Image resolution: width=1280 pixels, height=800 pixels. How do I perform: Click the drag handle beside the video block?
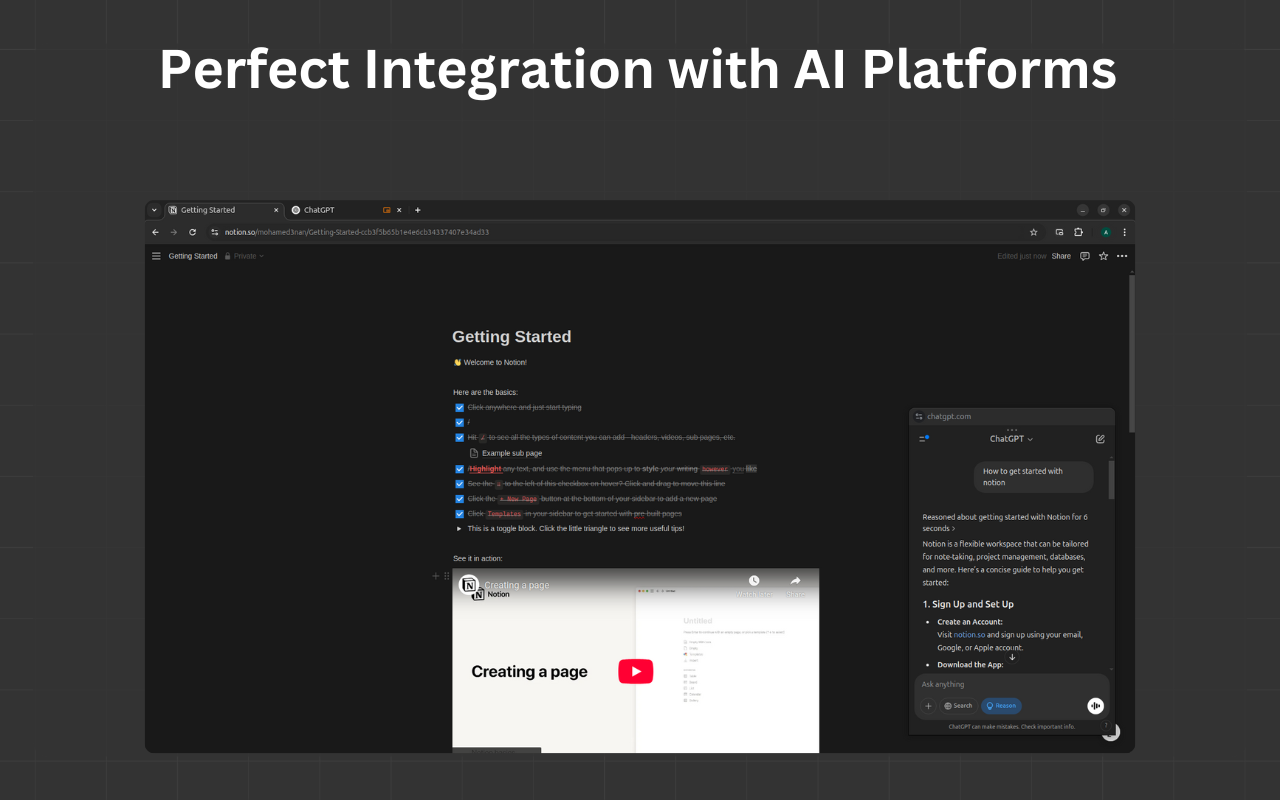pos(447,576)
